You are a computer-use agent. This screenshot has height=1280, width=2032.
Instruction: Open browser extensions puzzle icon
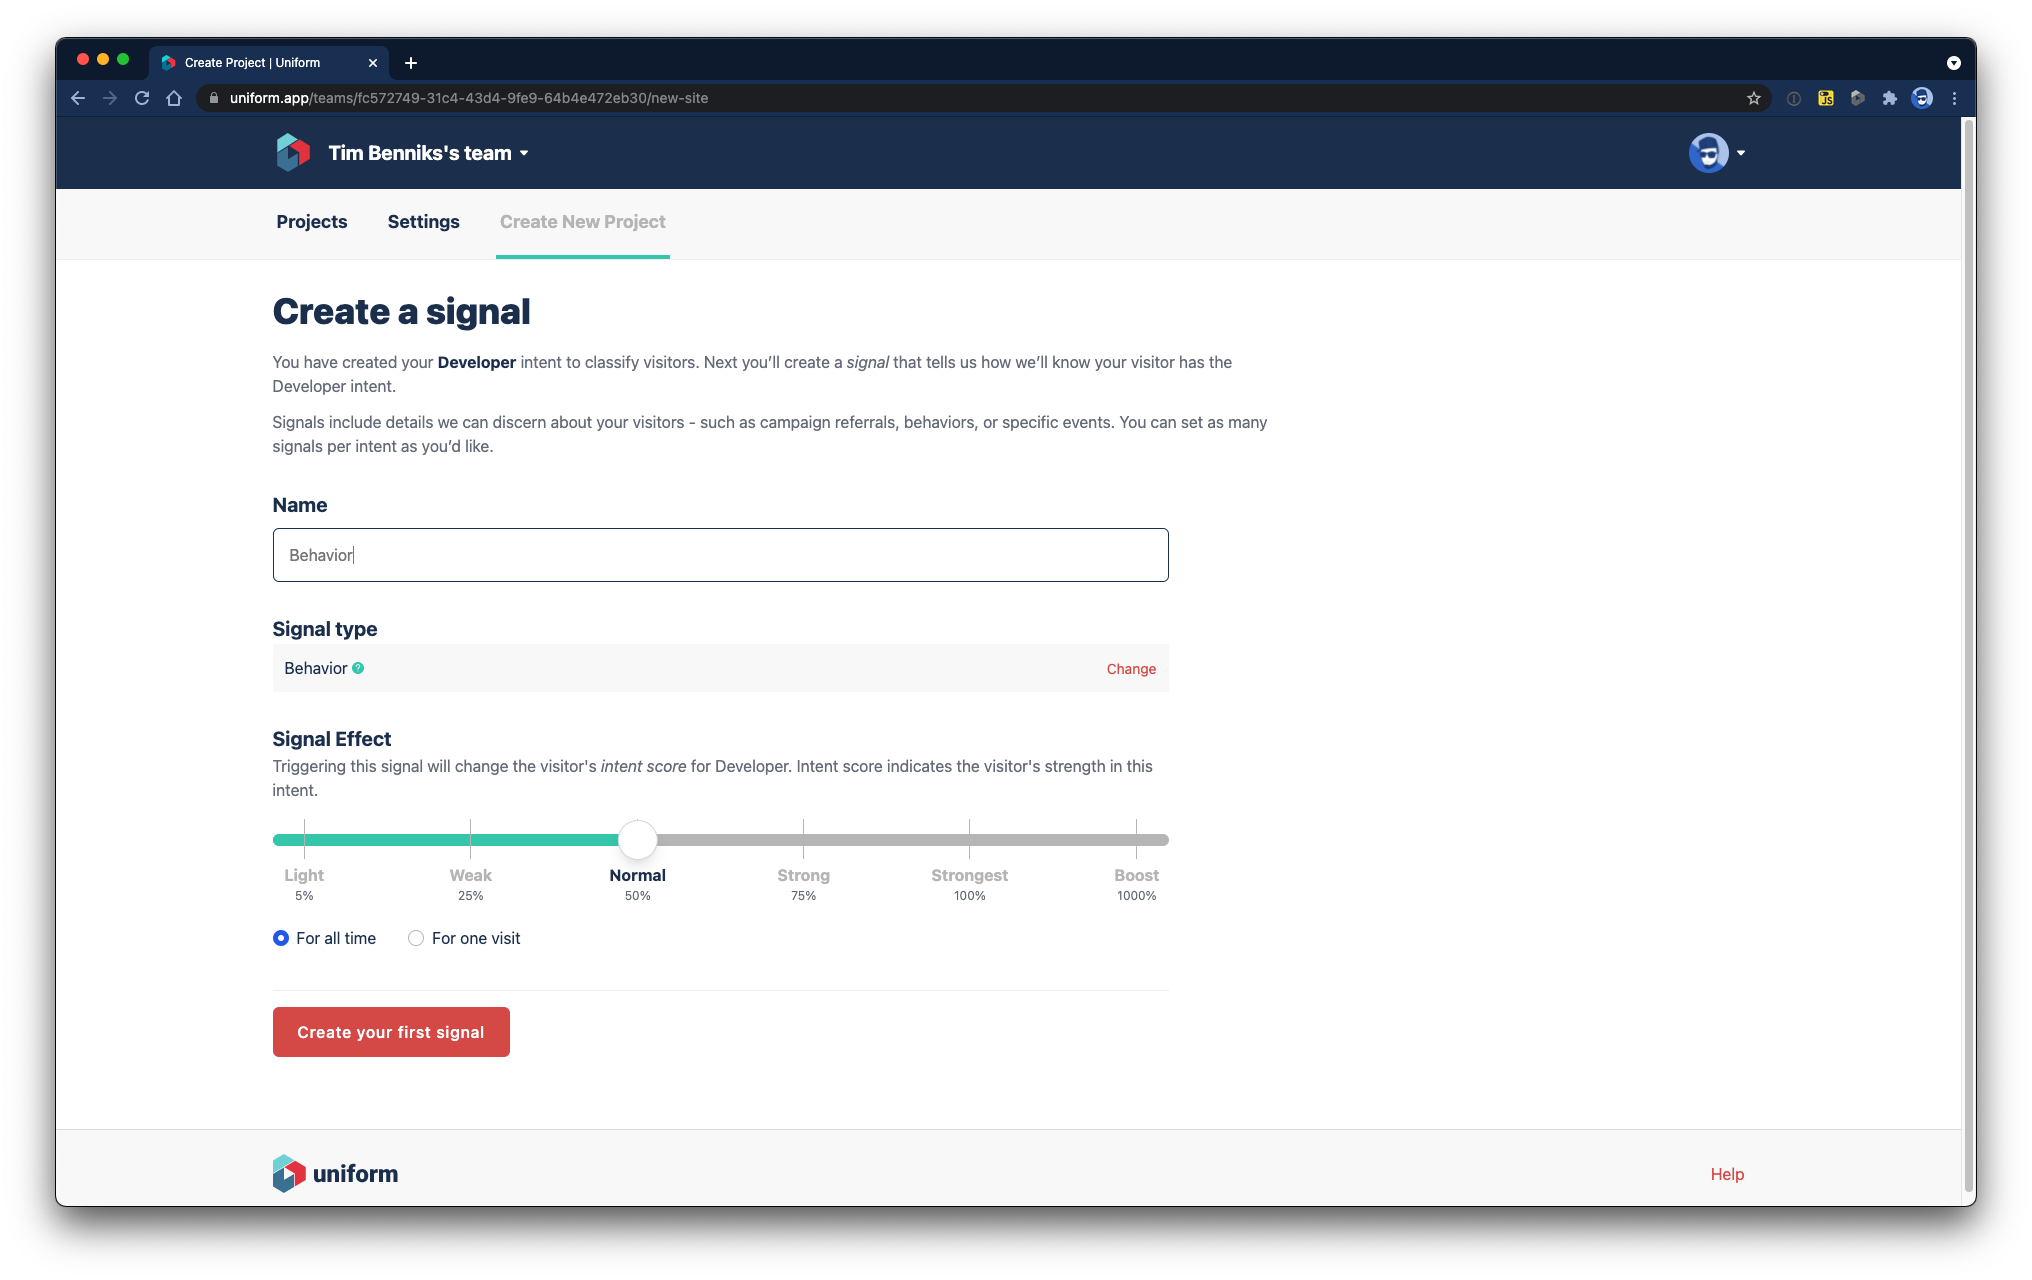(1889, 98)
